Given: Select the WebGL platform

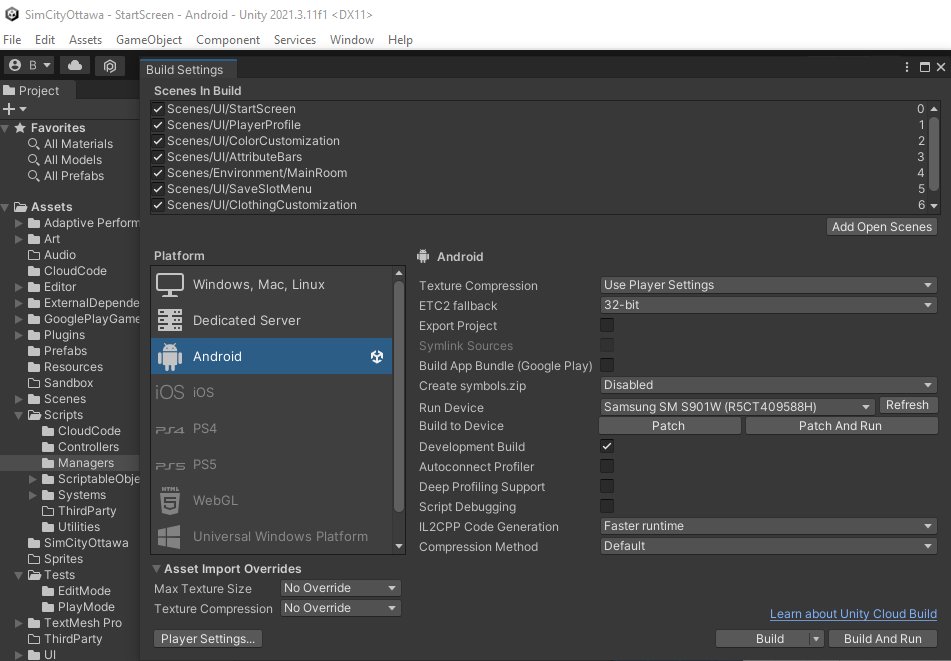Looking at the screenshot, I should coord(271,500).
